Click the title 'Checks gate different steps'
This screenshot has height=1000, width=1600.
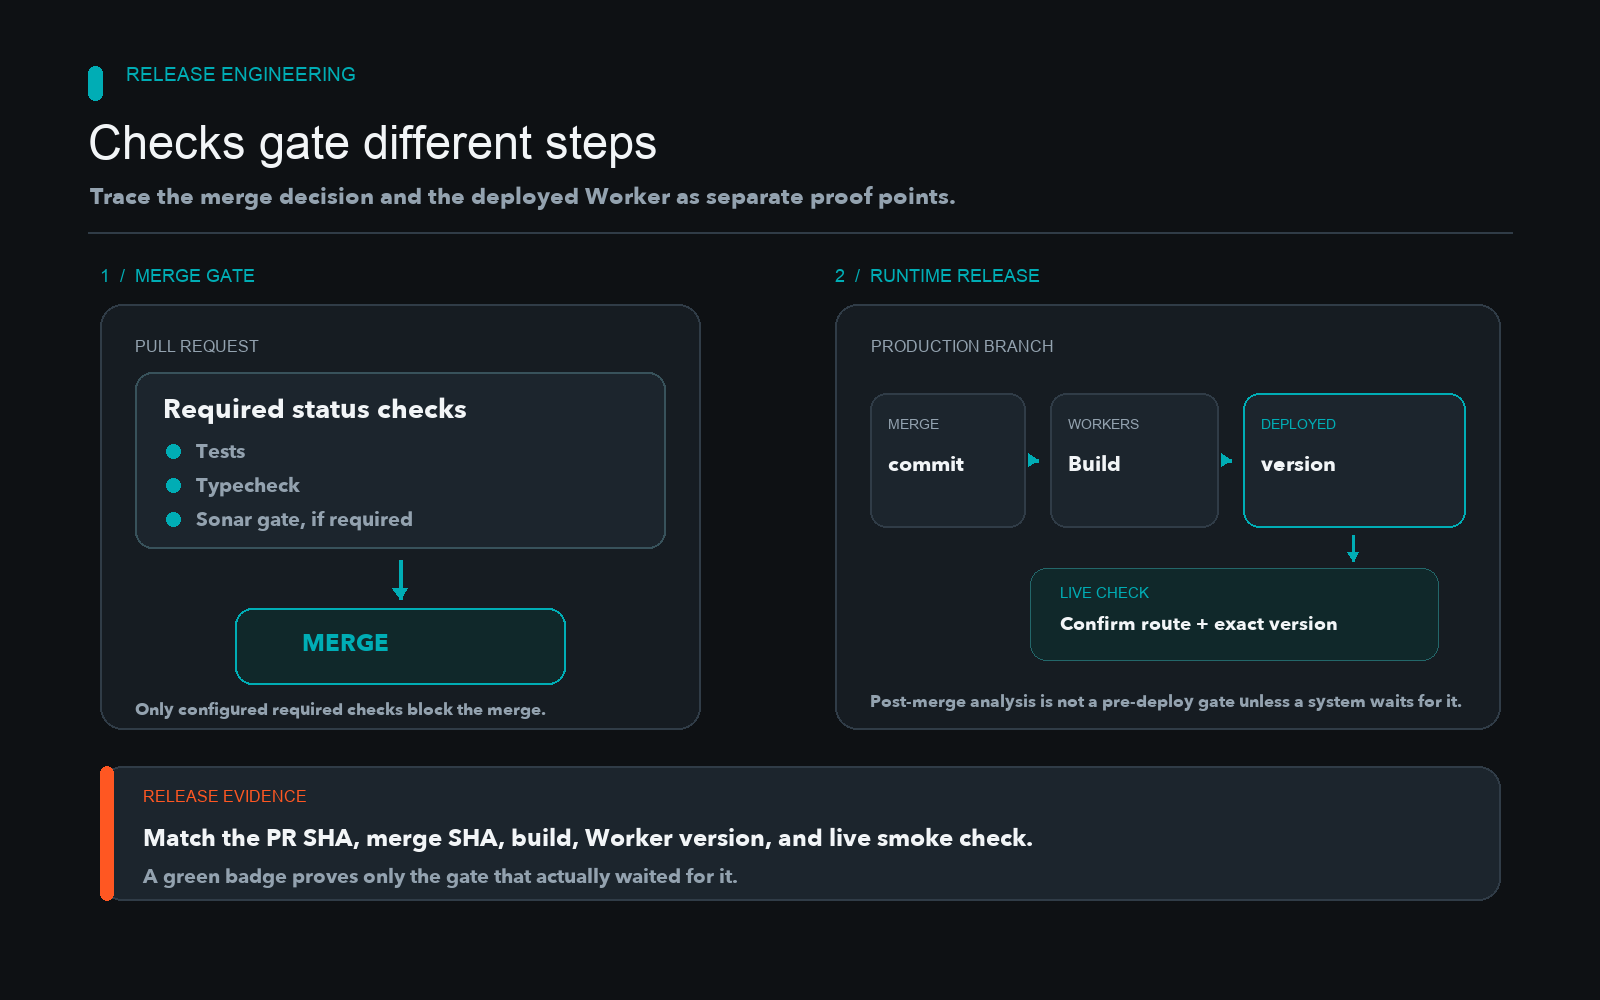coord(372,143)
